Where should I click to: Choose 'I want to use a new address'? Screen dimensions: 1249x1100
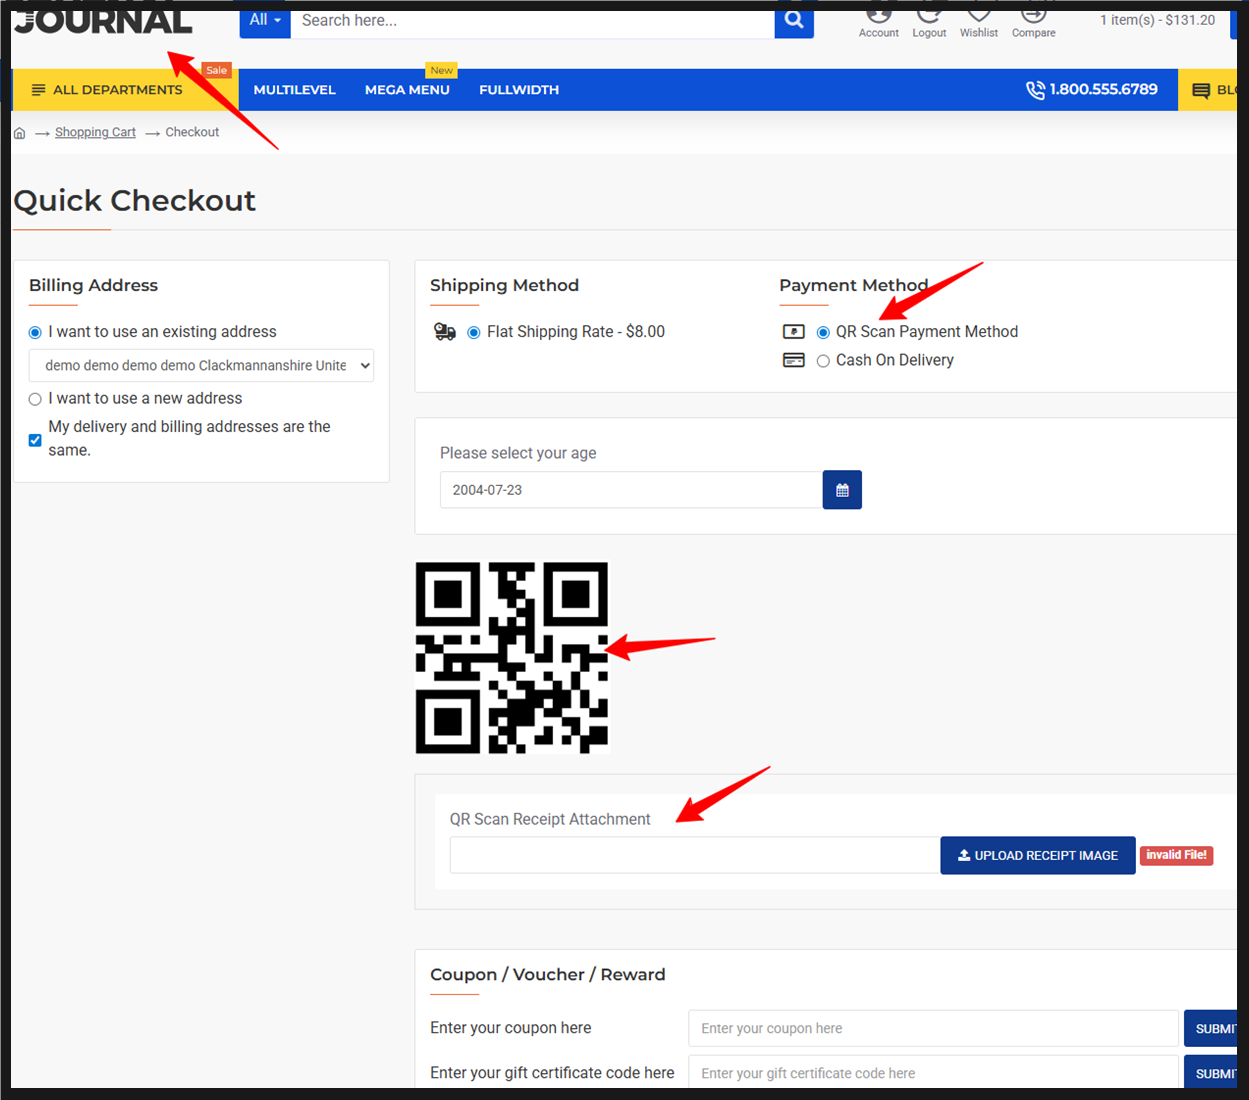[35, 399]
